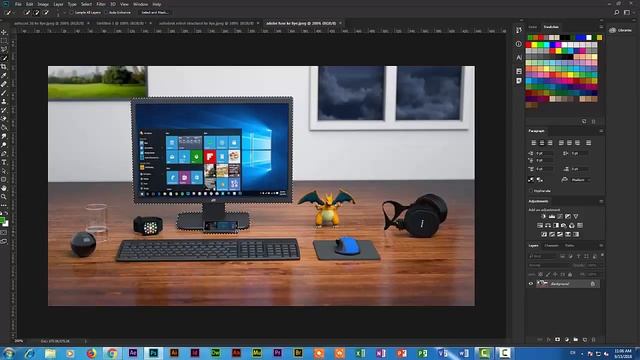This screenshot has height=360, width=640.
Task: Click the Levels adjustment icon
Action: coord(552,216)
